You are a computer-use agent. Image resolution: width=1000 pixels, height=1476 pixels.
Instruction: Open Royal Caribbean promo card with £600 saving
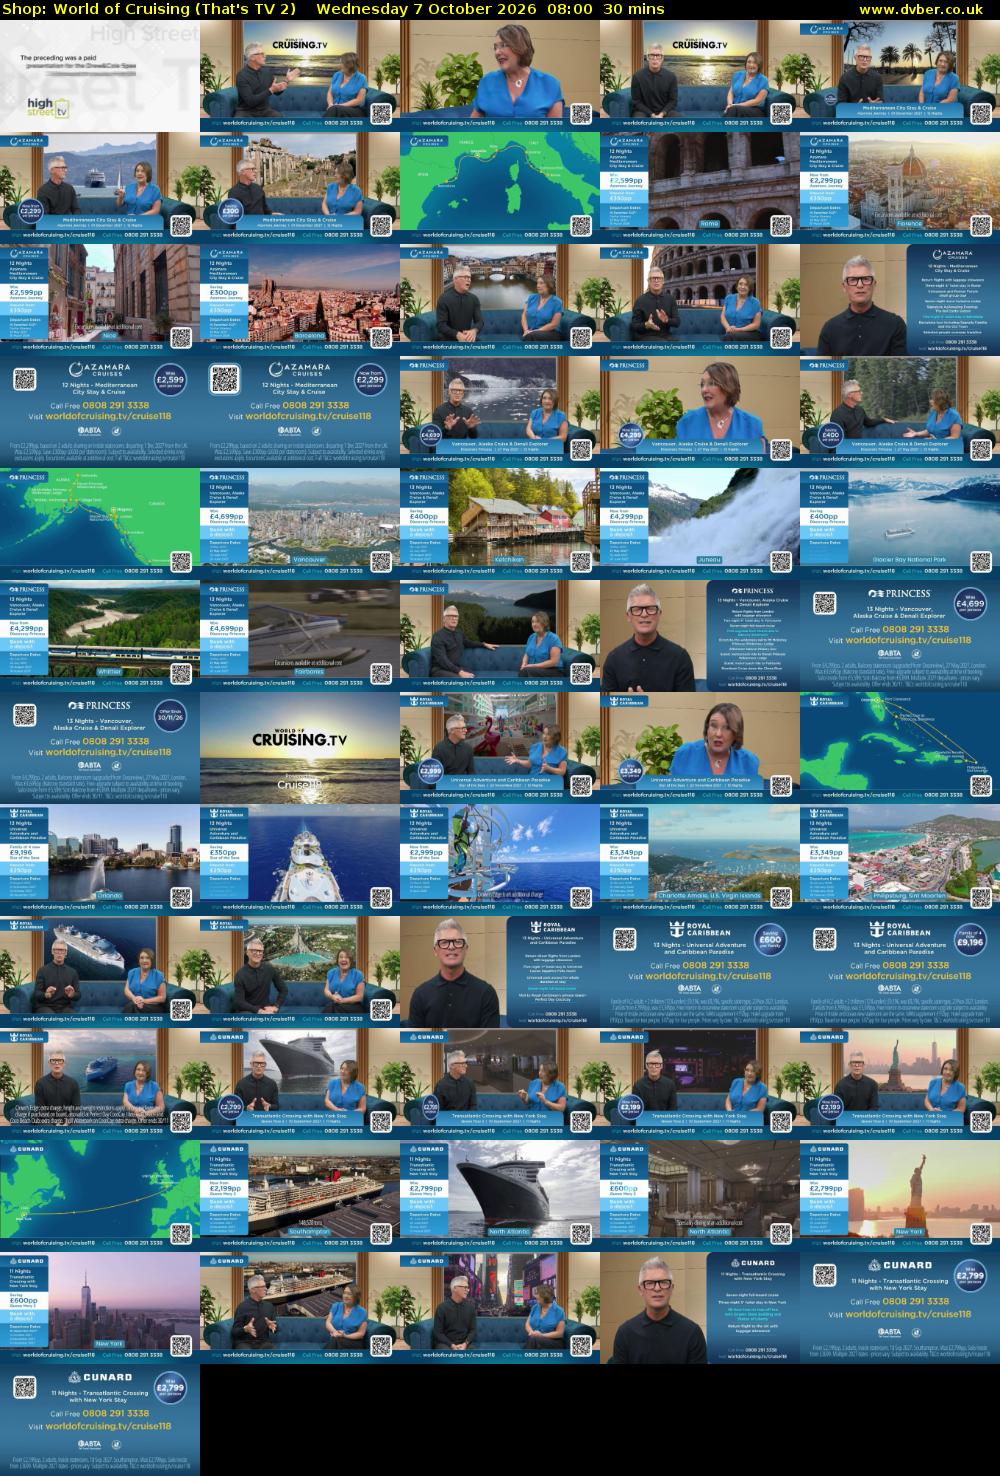point(700,972)
